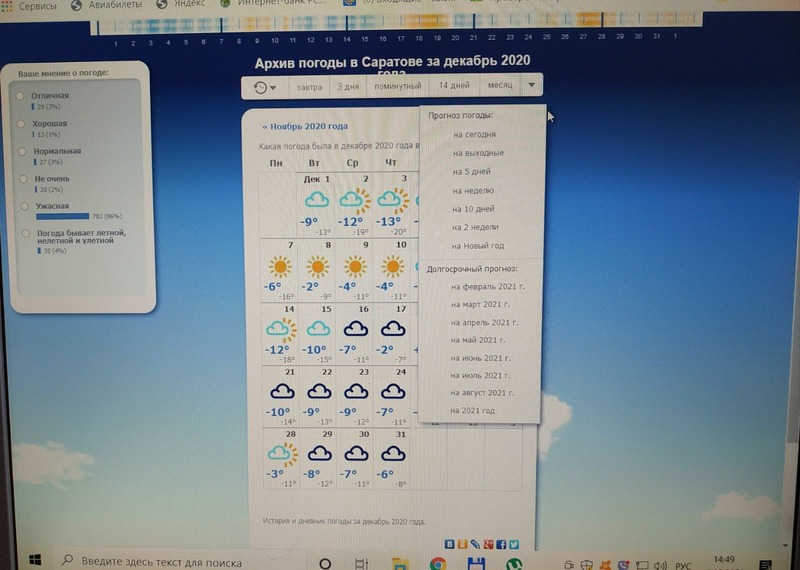Click the December 16 overcast weather icon
This screenshot has height=570, width=800.
pyautogui.click(x=356, y=328)
